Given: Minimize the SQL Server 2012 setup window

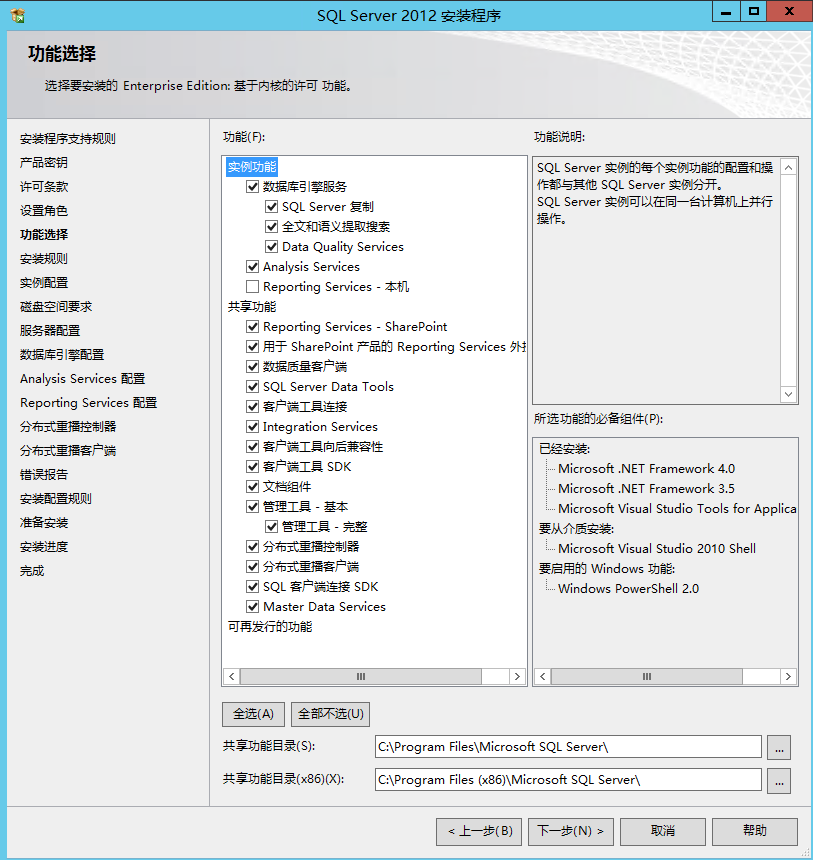Looking at the screenshot, I should (x=726, y=12).
